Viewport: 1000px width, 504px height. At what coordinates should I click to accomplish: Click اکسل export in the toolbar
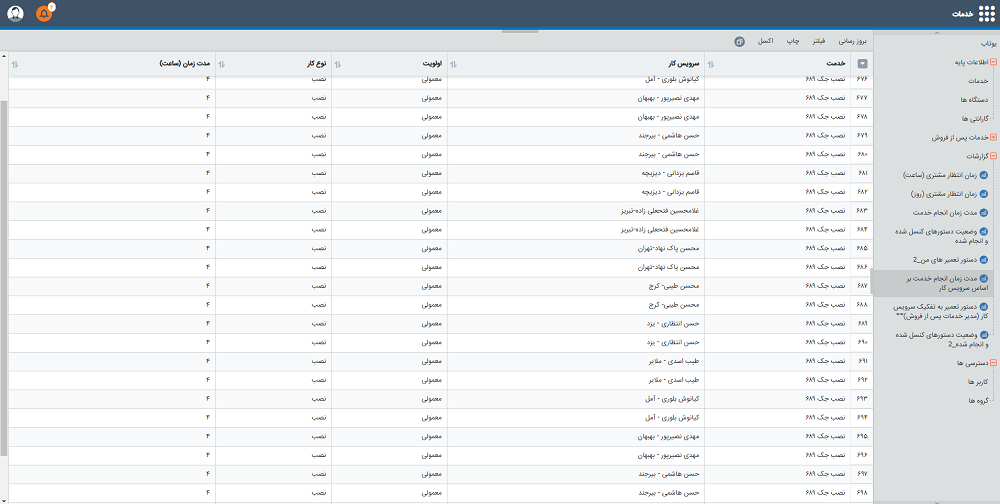point(765,41)
